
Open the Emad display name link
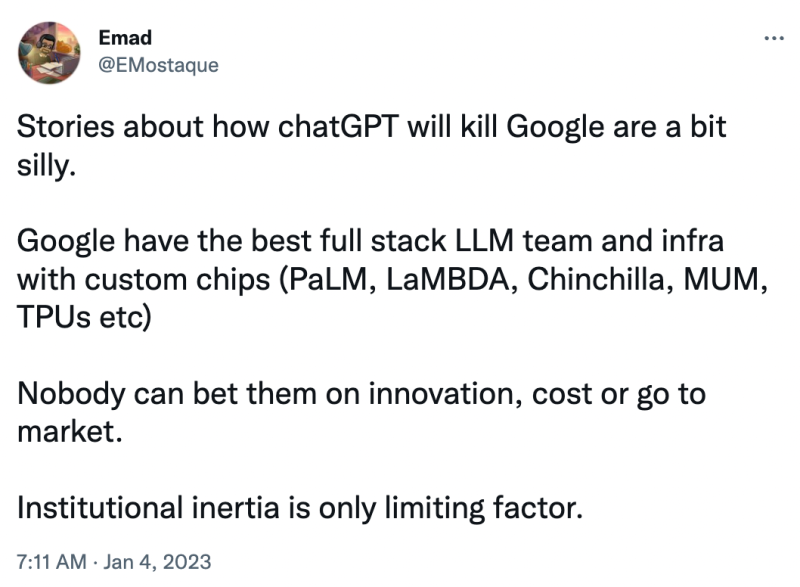tap(125, 38)
